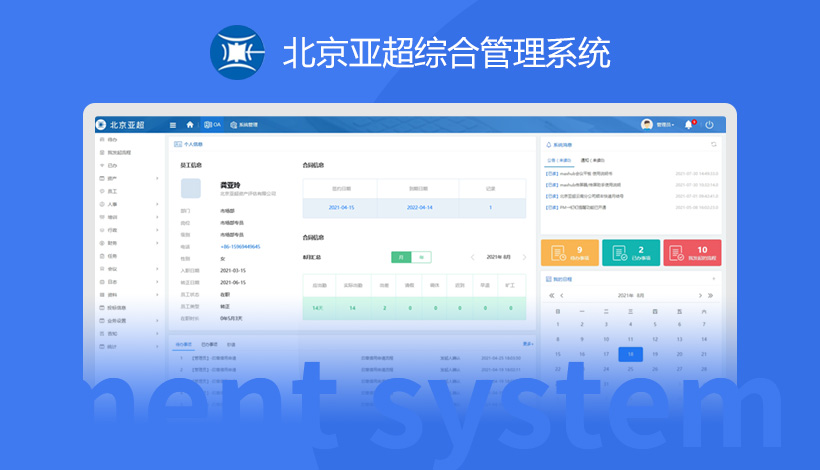Select day 18 in the calendar
The image size is (820, 470).
630,353
